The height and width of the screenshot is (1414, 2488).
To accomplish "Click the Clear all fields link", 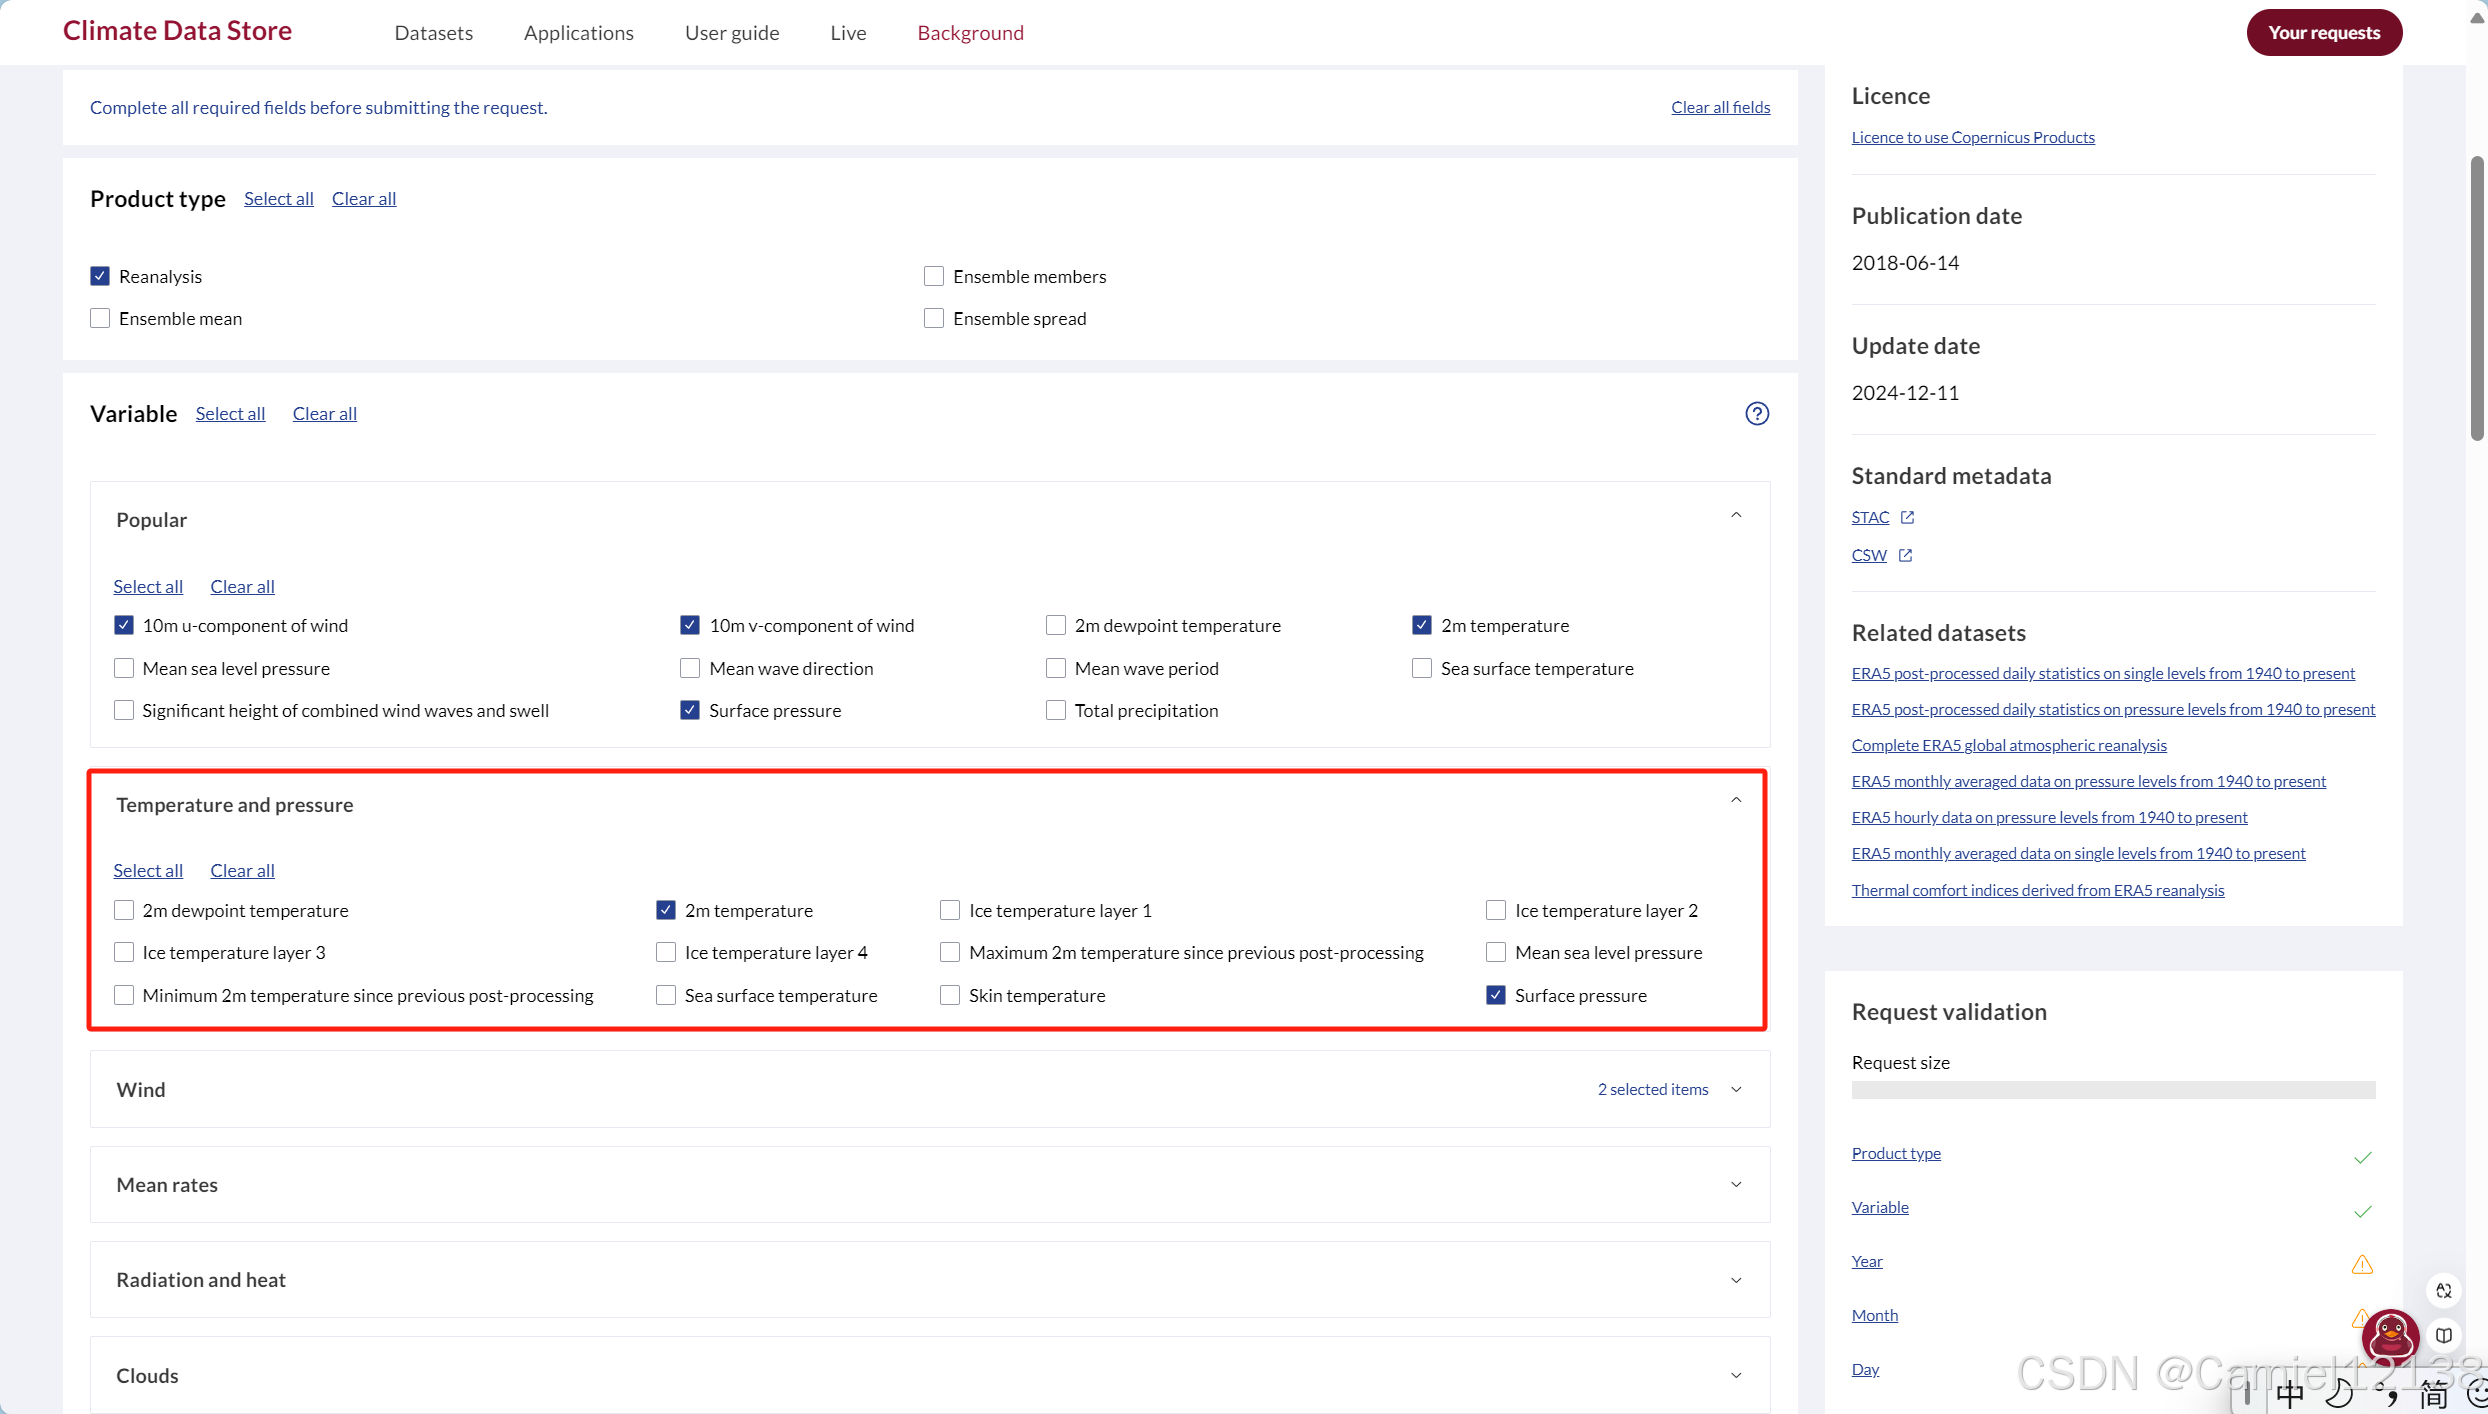I will [1720, 107].
